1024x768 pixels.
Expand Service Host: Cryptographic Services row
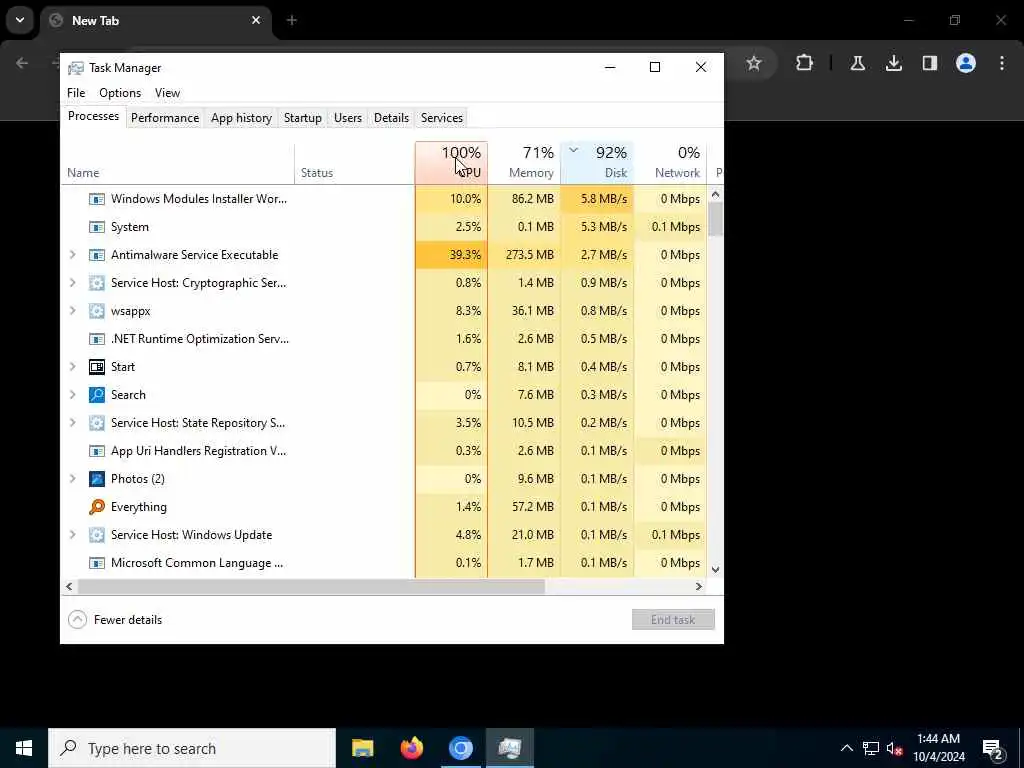pos(72,283)
